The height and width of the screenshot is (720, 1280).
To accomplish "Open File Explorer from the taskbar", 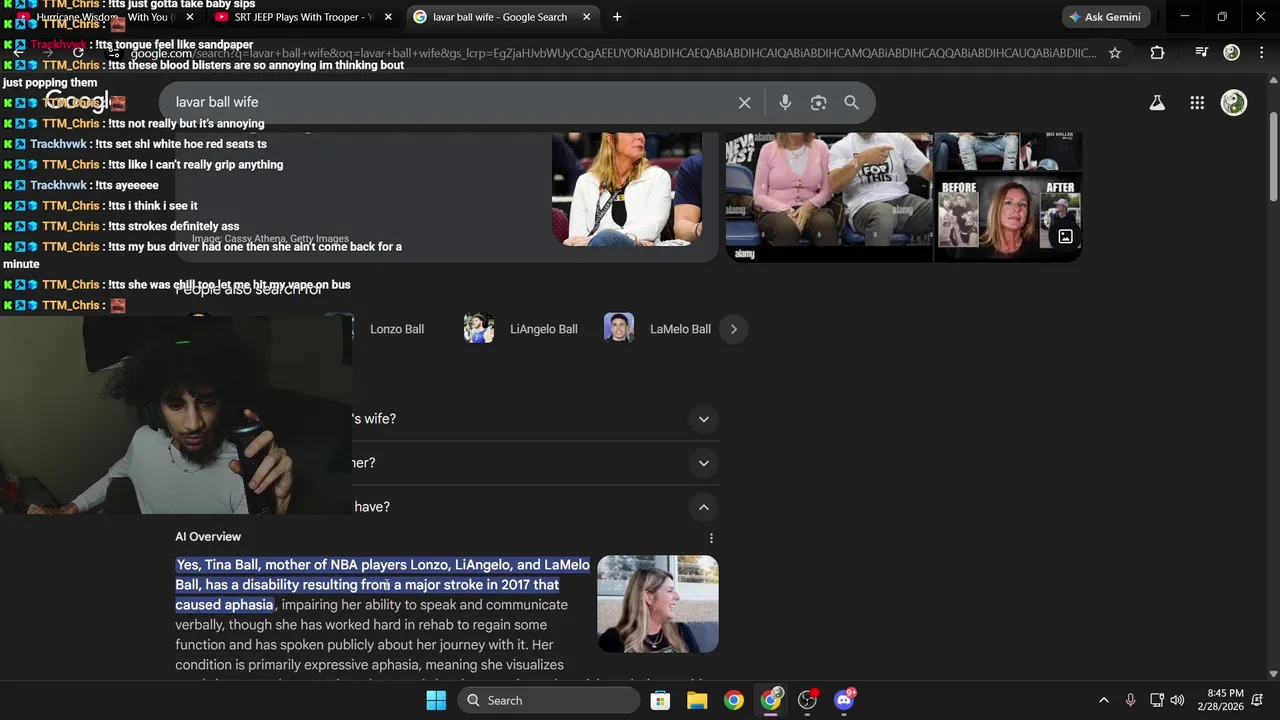I will 697,700.
